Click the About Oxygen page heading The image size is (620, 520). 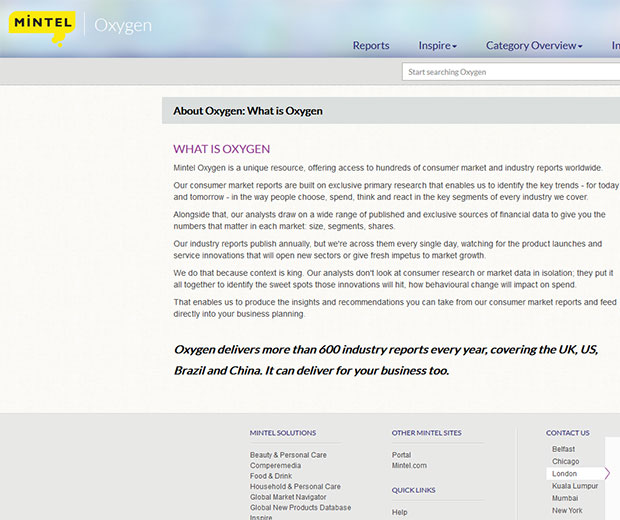[x=248, y=111]
